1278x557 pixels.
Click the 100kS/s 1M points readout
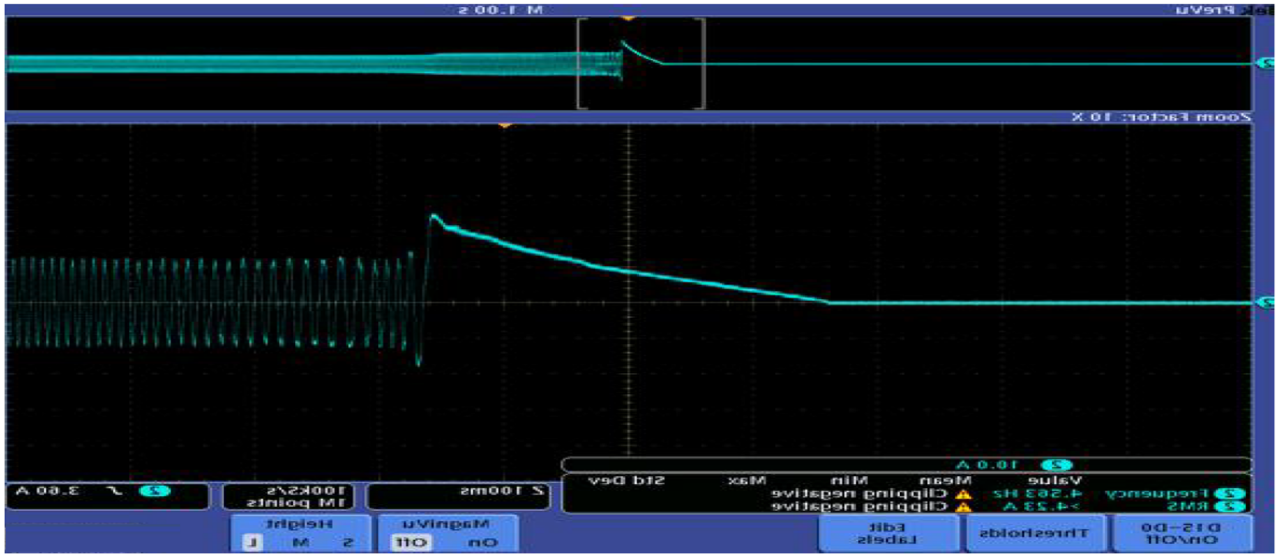tap(287, 496)
